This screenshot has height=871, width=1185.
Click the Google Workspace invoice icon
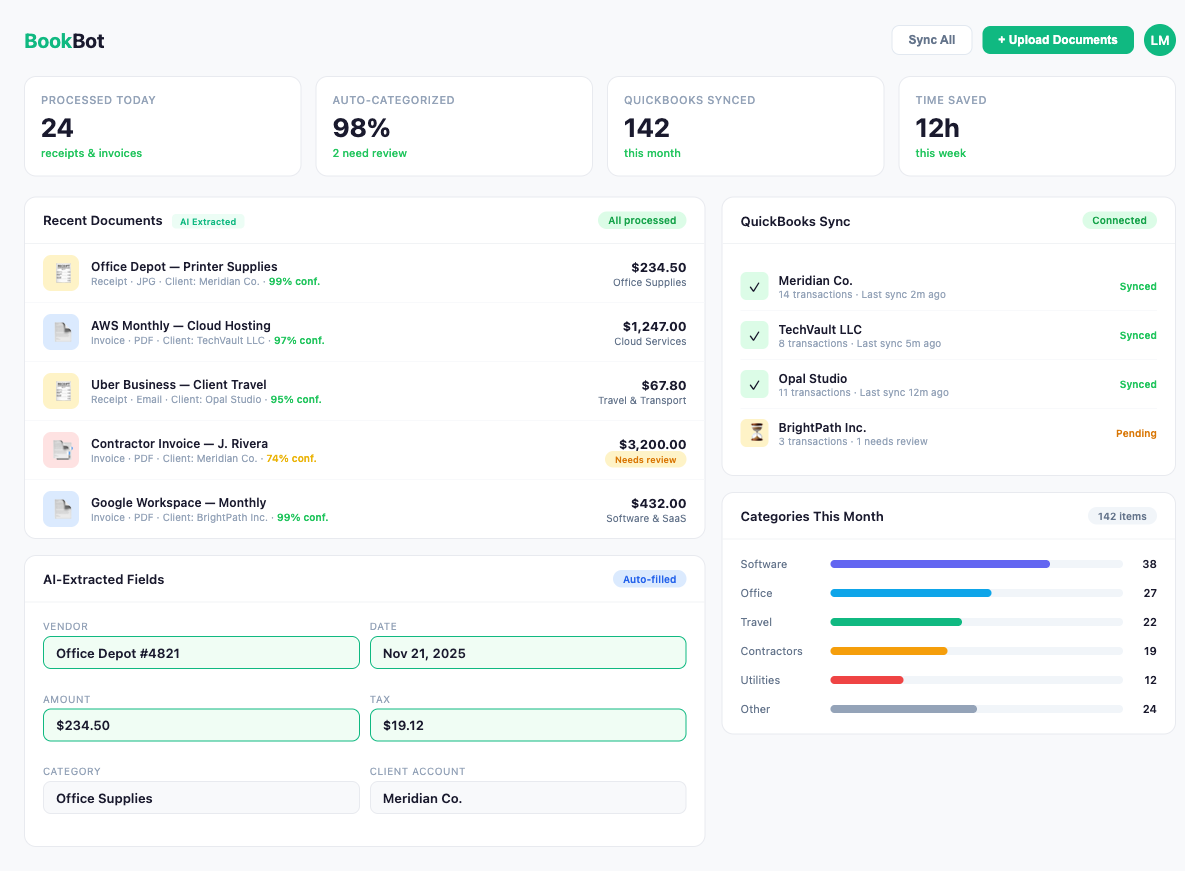(61, 509)
